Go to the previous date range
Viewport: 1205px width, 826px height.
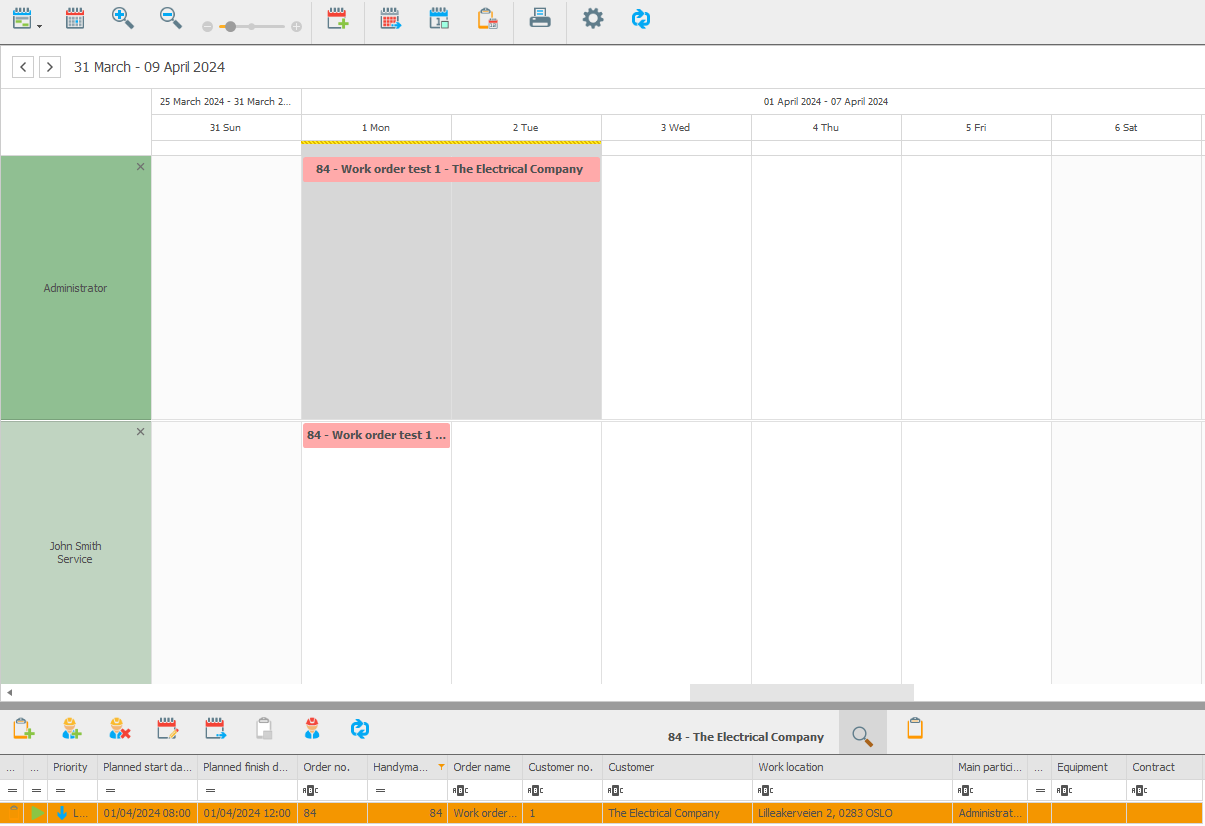23,67
